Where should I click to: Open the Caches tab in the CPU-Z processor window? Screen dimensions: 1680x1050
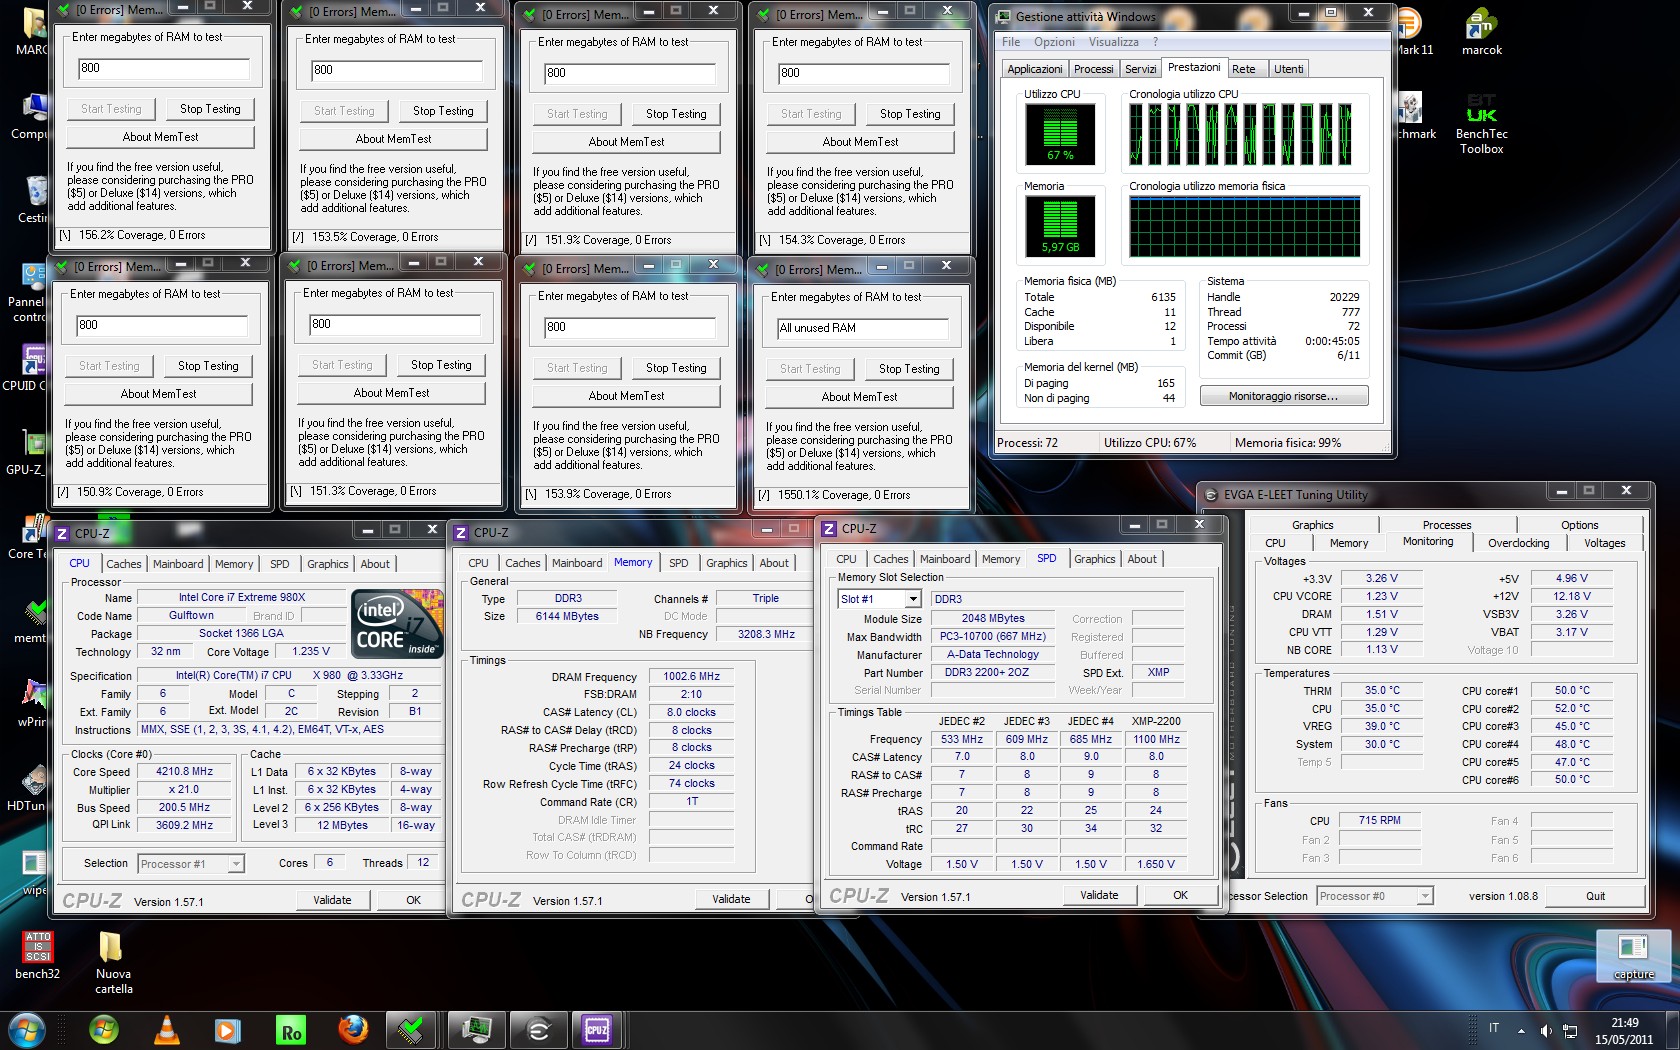click(x=124, y=564)
